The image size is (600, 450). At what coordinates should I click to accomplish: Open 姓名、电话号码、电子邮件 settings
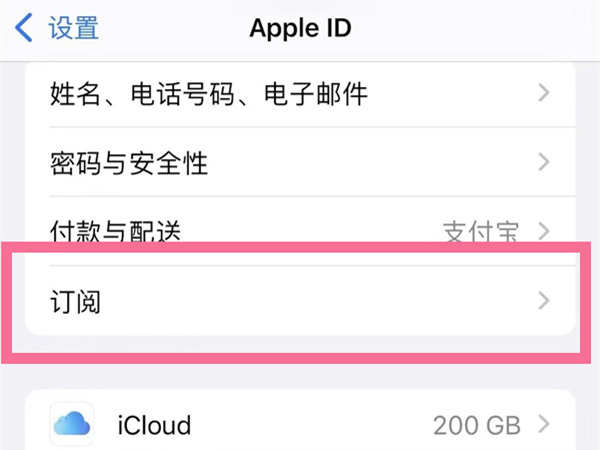(x=208, y=94)
